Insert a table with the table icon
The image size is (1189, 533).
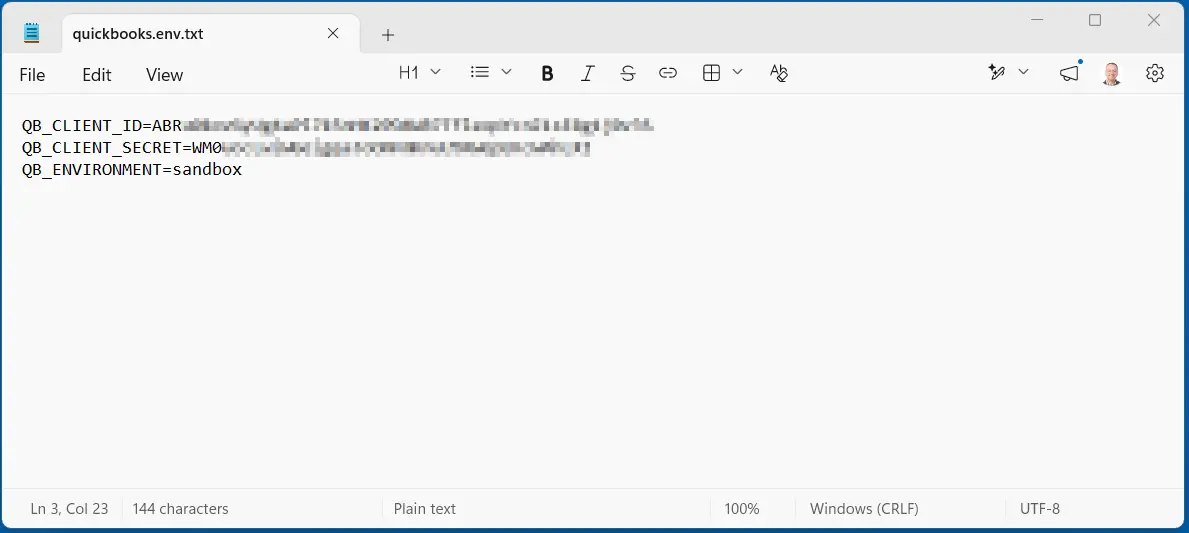click(711, 73)
